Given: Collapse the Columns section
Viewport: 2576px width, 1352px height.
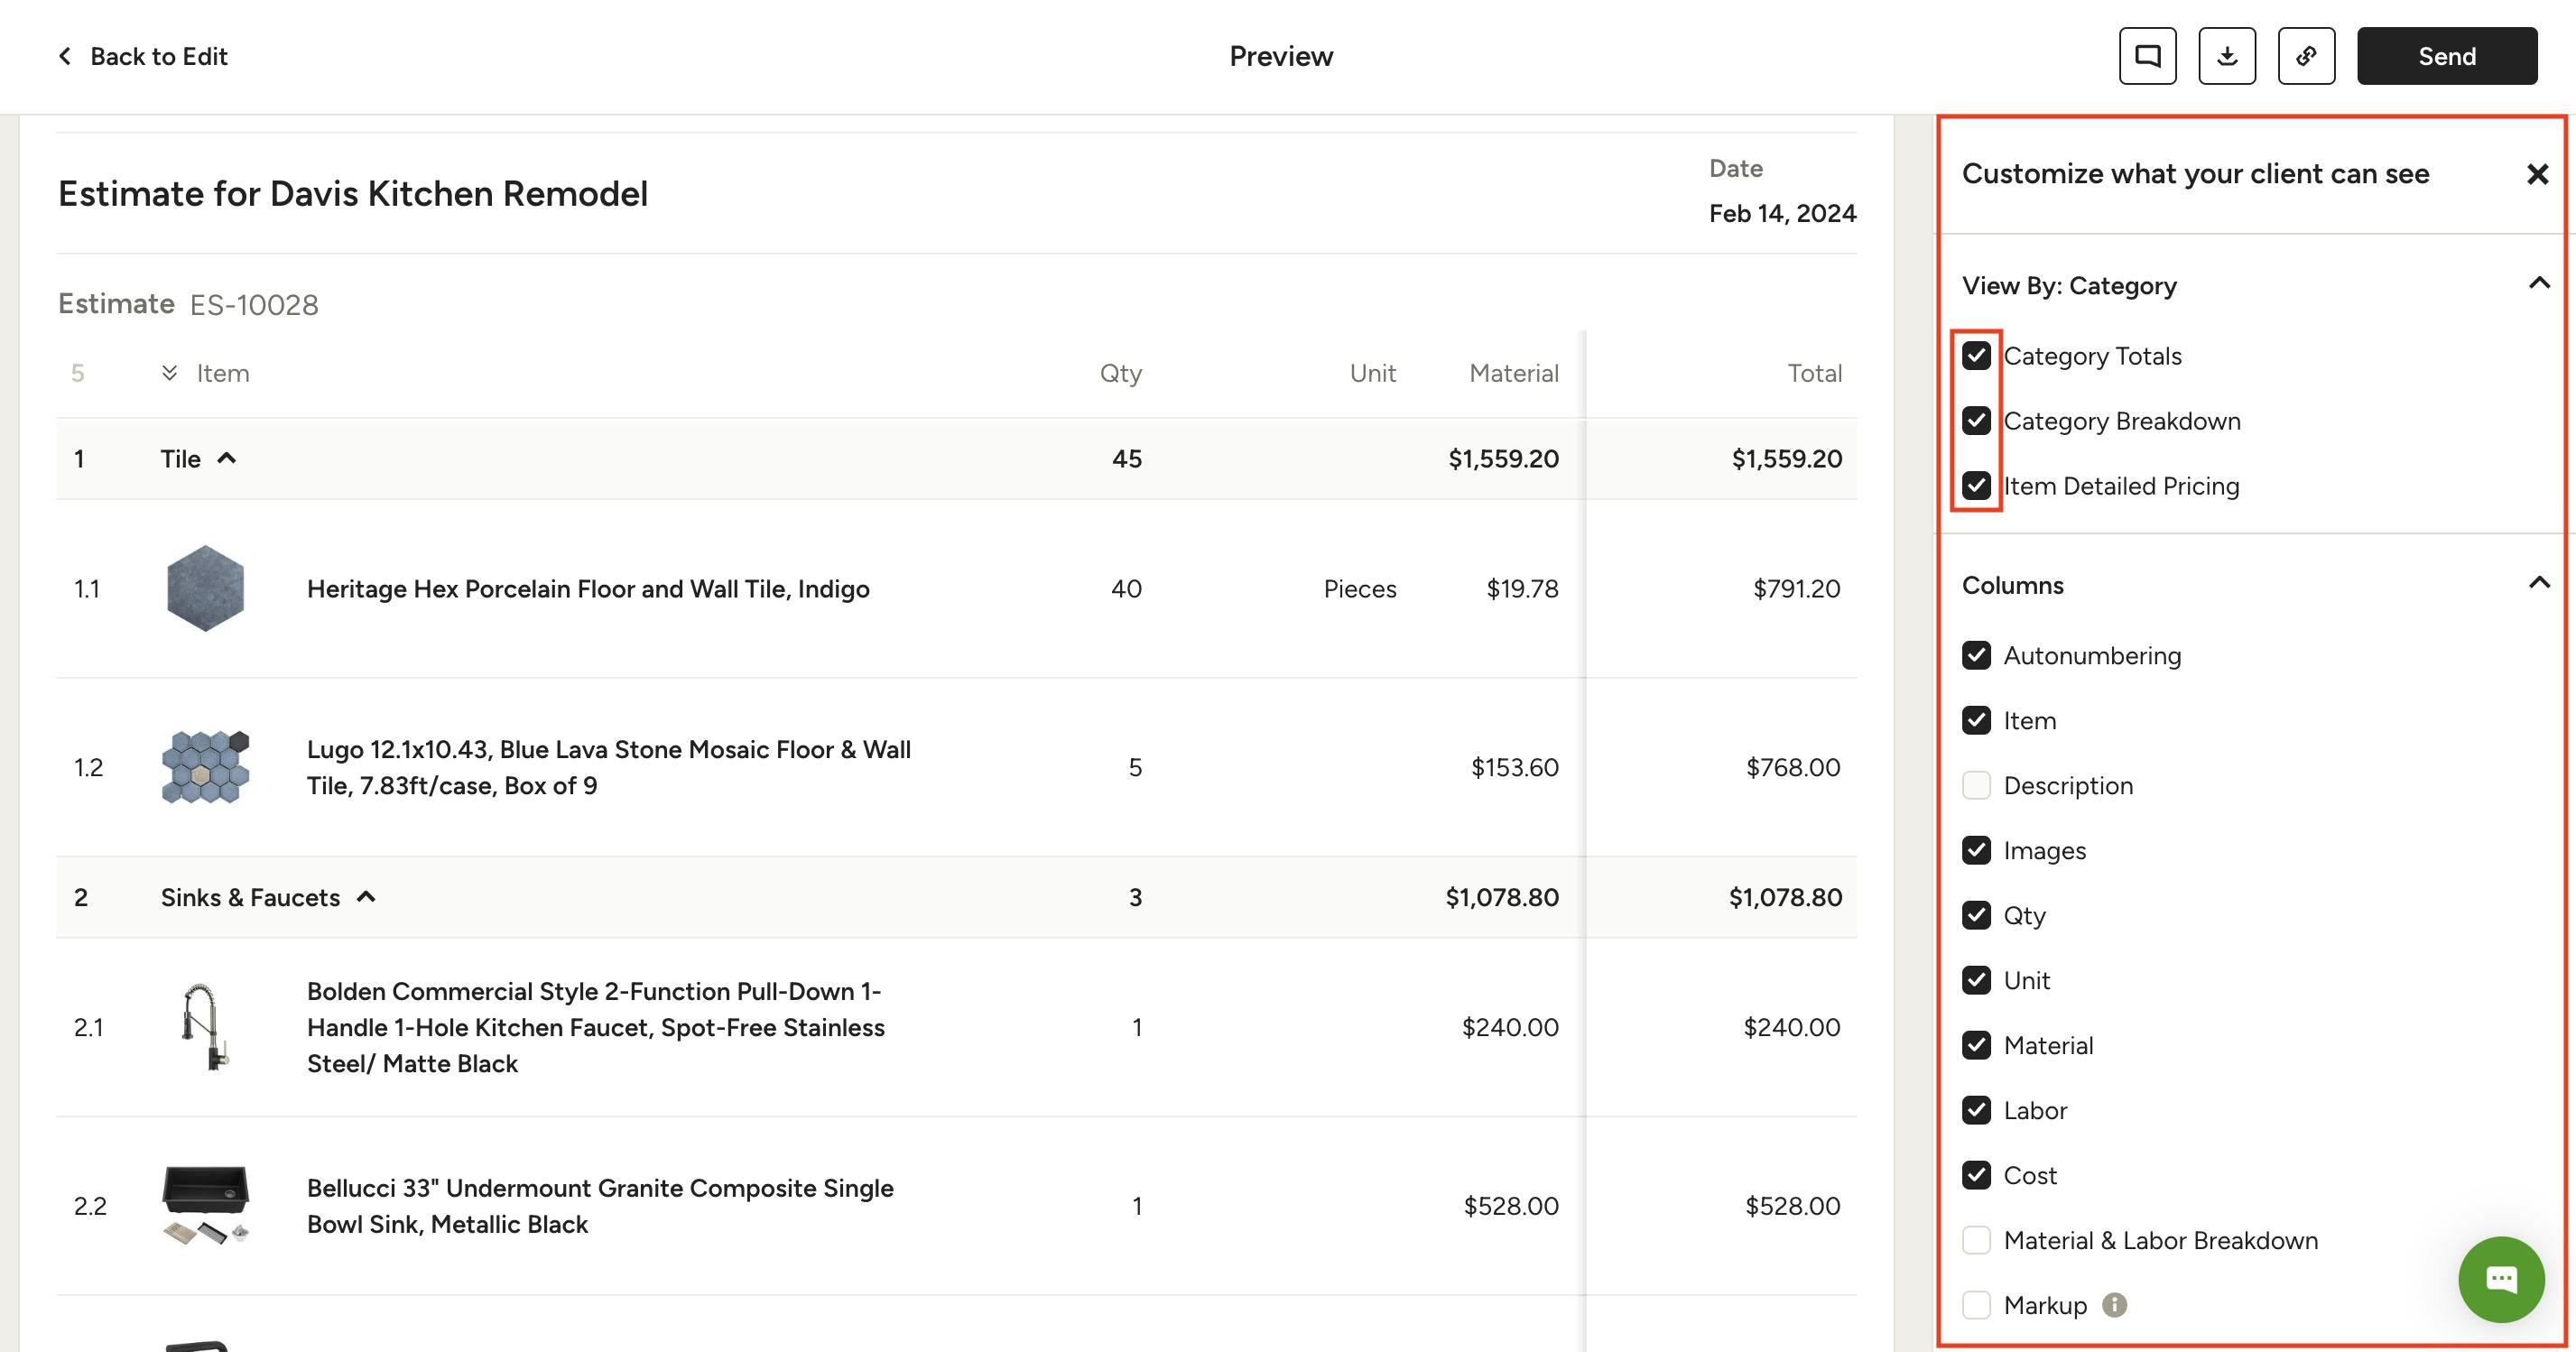Looking at the screenshot, I should point(2538,583).
